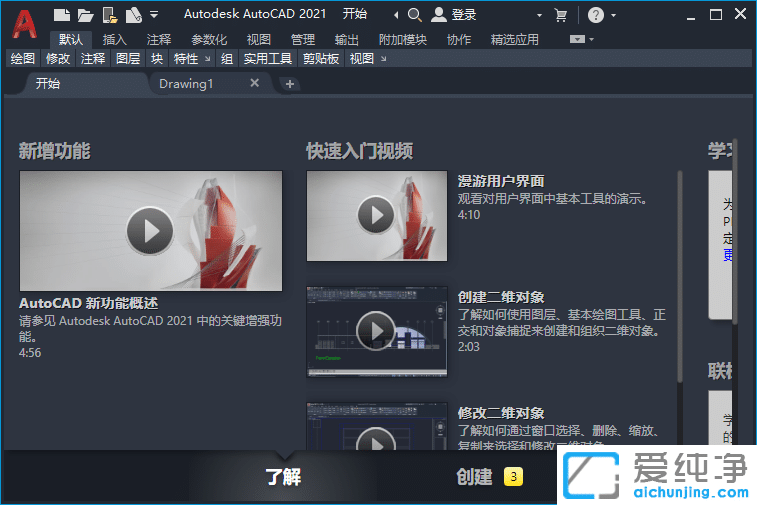Click the New drawing icon

(x=62, y=15)
